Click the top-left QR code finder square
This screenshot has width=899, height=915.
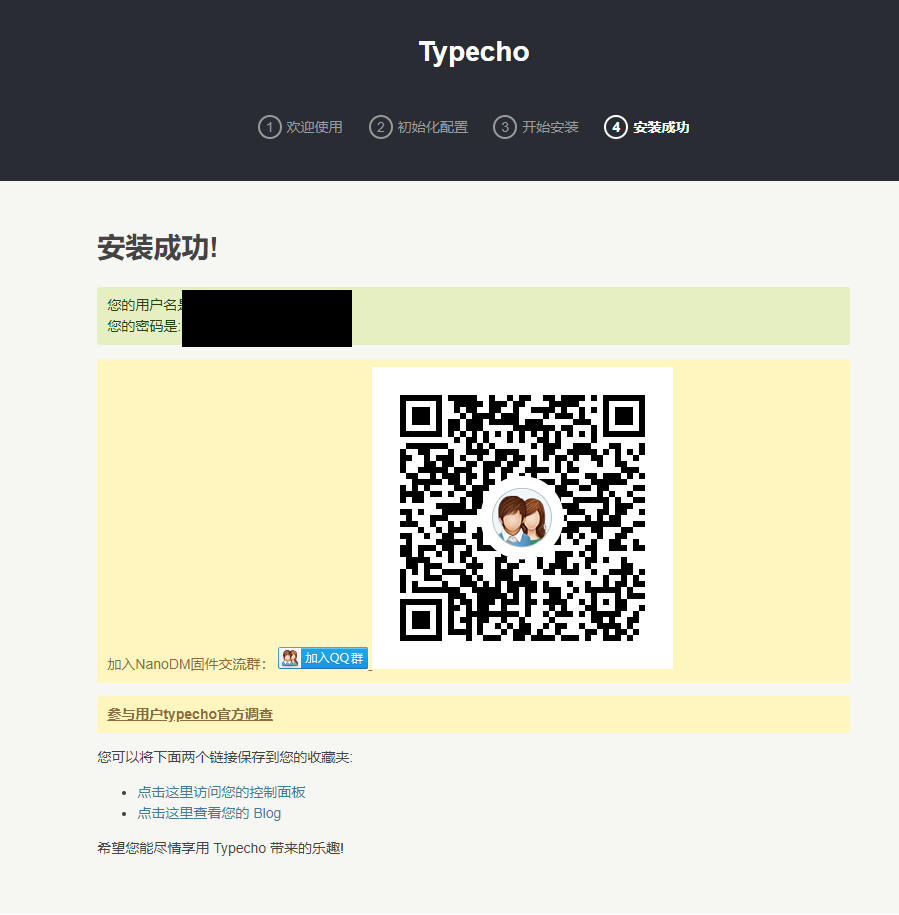[x=422, y=416]
